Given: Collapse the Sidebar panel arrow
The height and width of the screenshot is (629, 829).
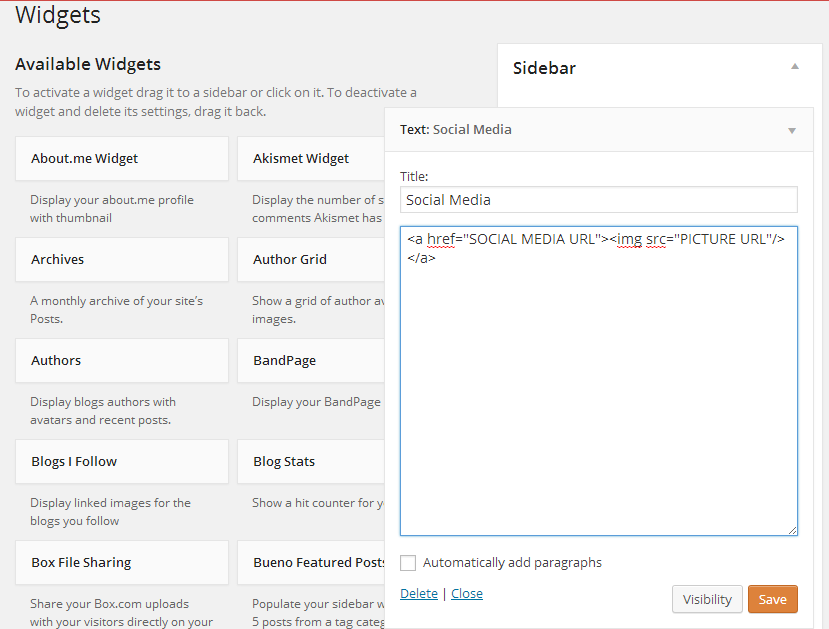Looking at the screenshot, I should pyautogui.click(x=795, y=67).
